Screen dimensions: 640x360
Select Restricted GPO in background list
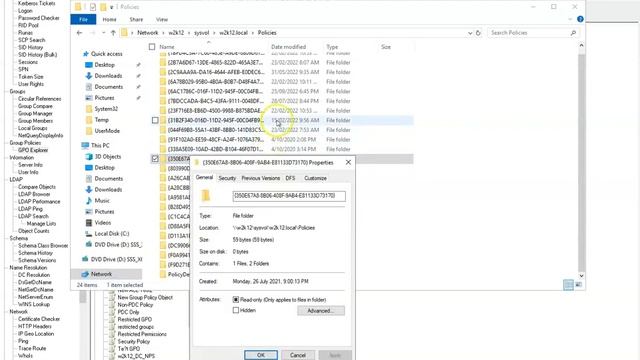134,320
